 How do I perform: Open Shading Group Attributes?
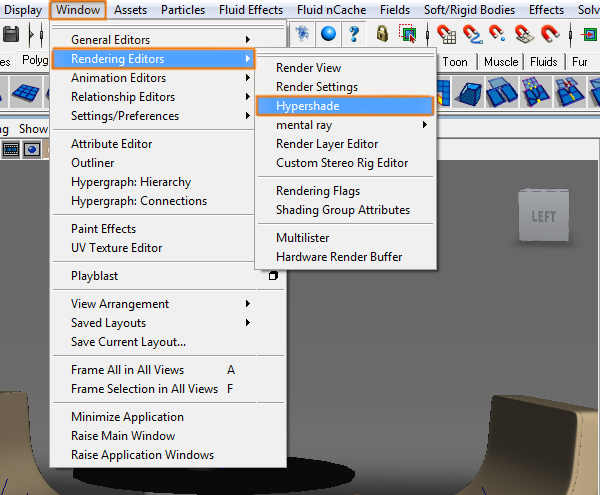click(x=343, y=210)
